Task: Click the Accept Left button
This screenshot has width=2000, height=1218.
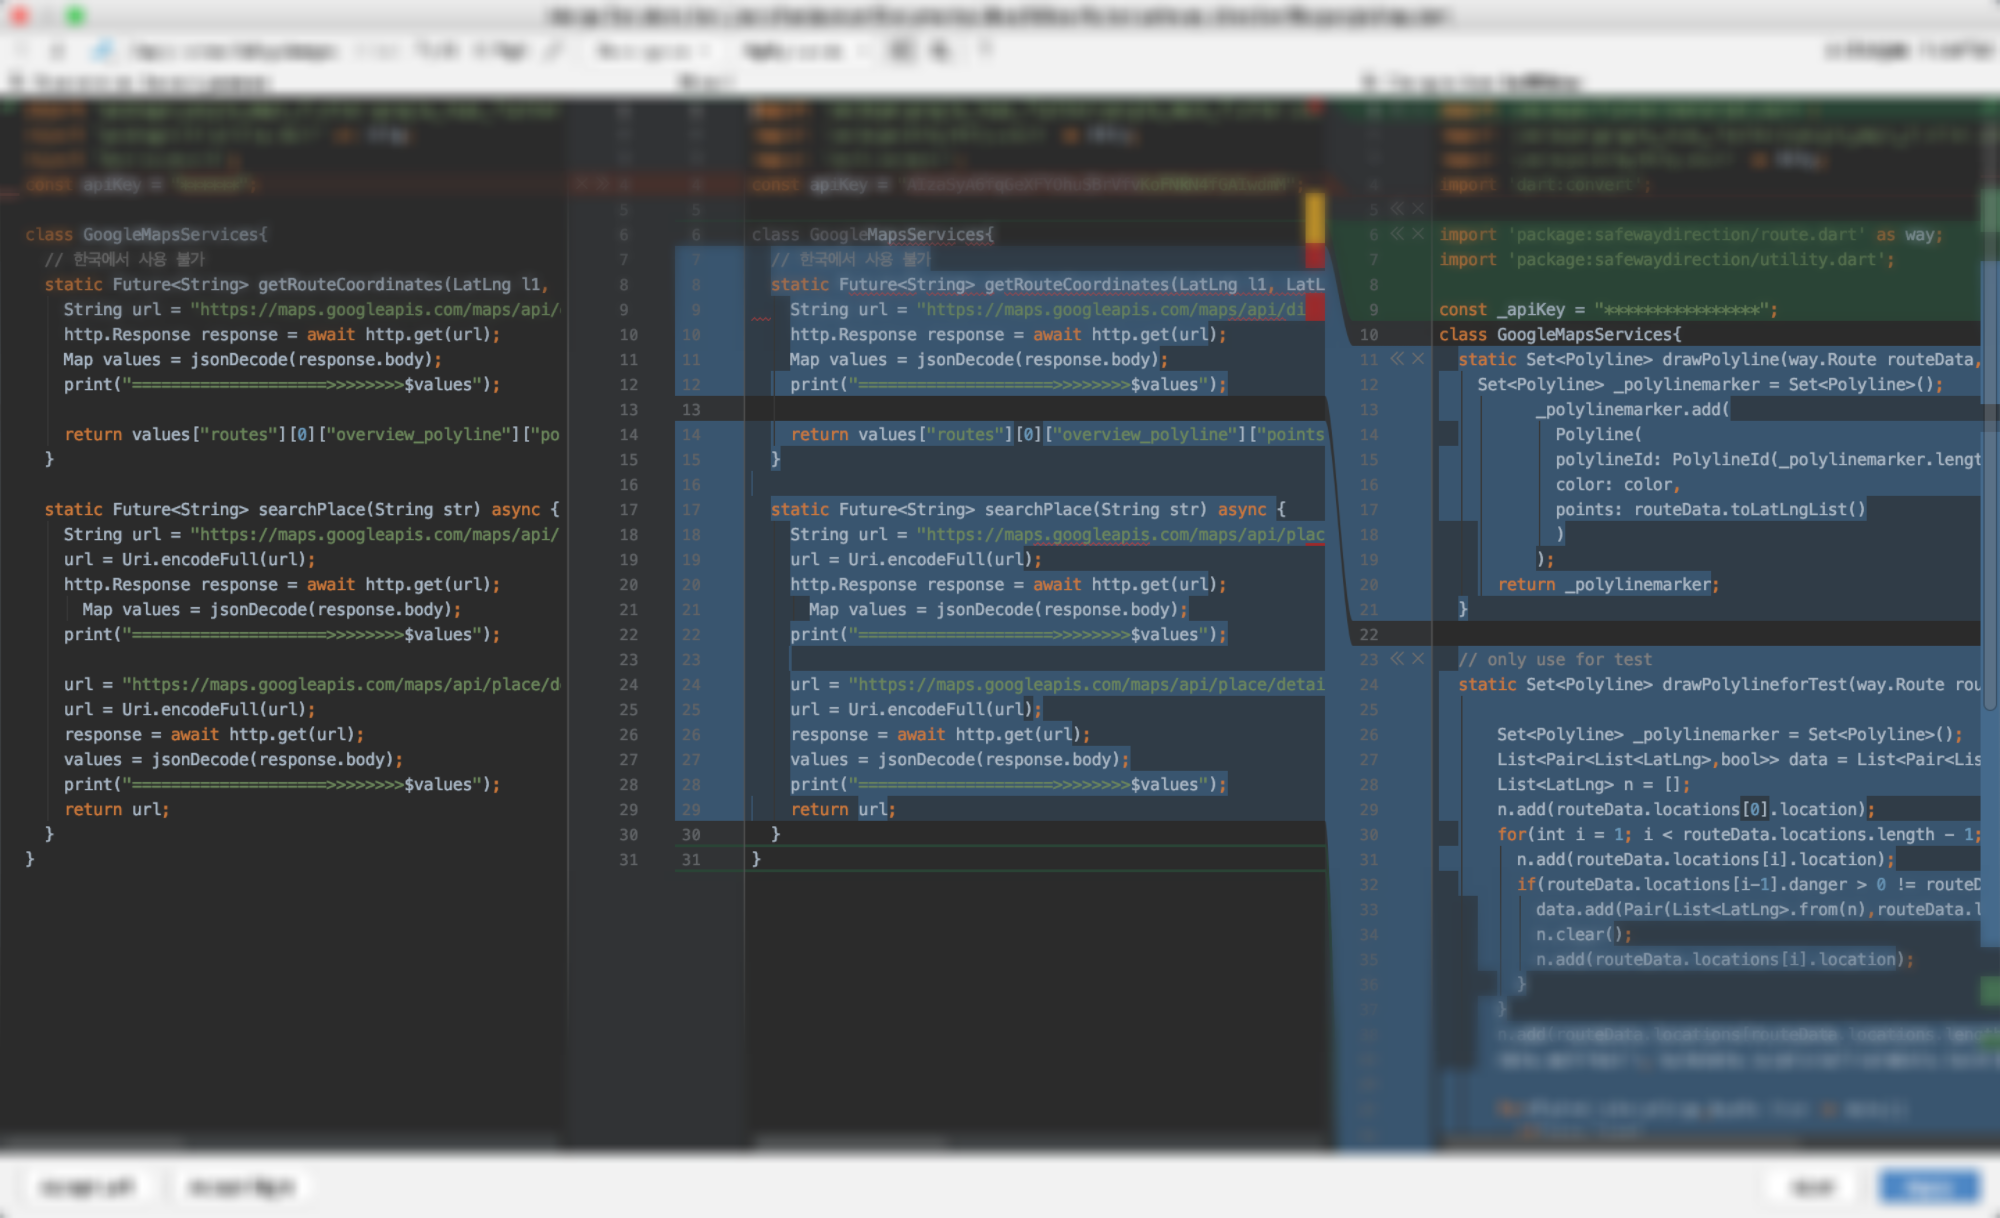Action: pyautogui.click(x=87, y=1187)
